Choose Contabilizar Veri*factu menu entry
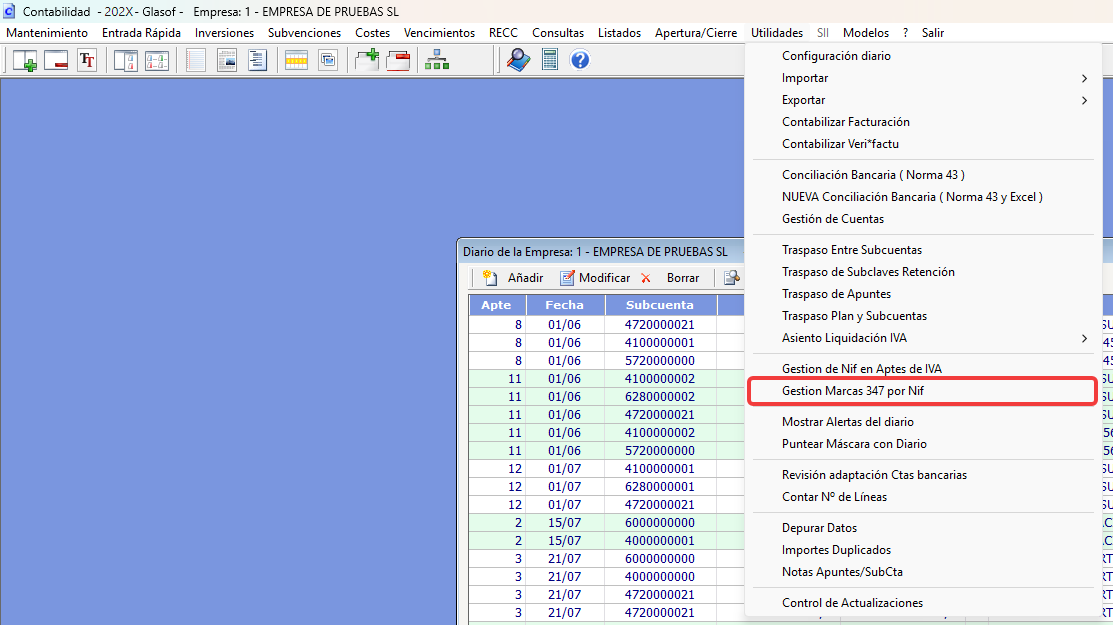The height and width of the screenshot is (625, 1113). [x=840, y=144]
